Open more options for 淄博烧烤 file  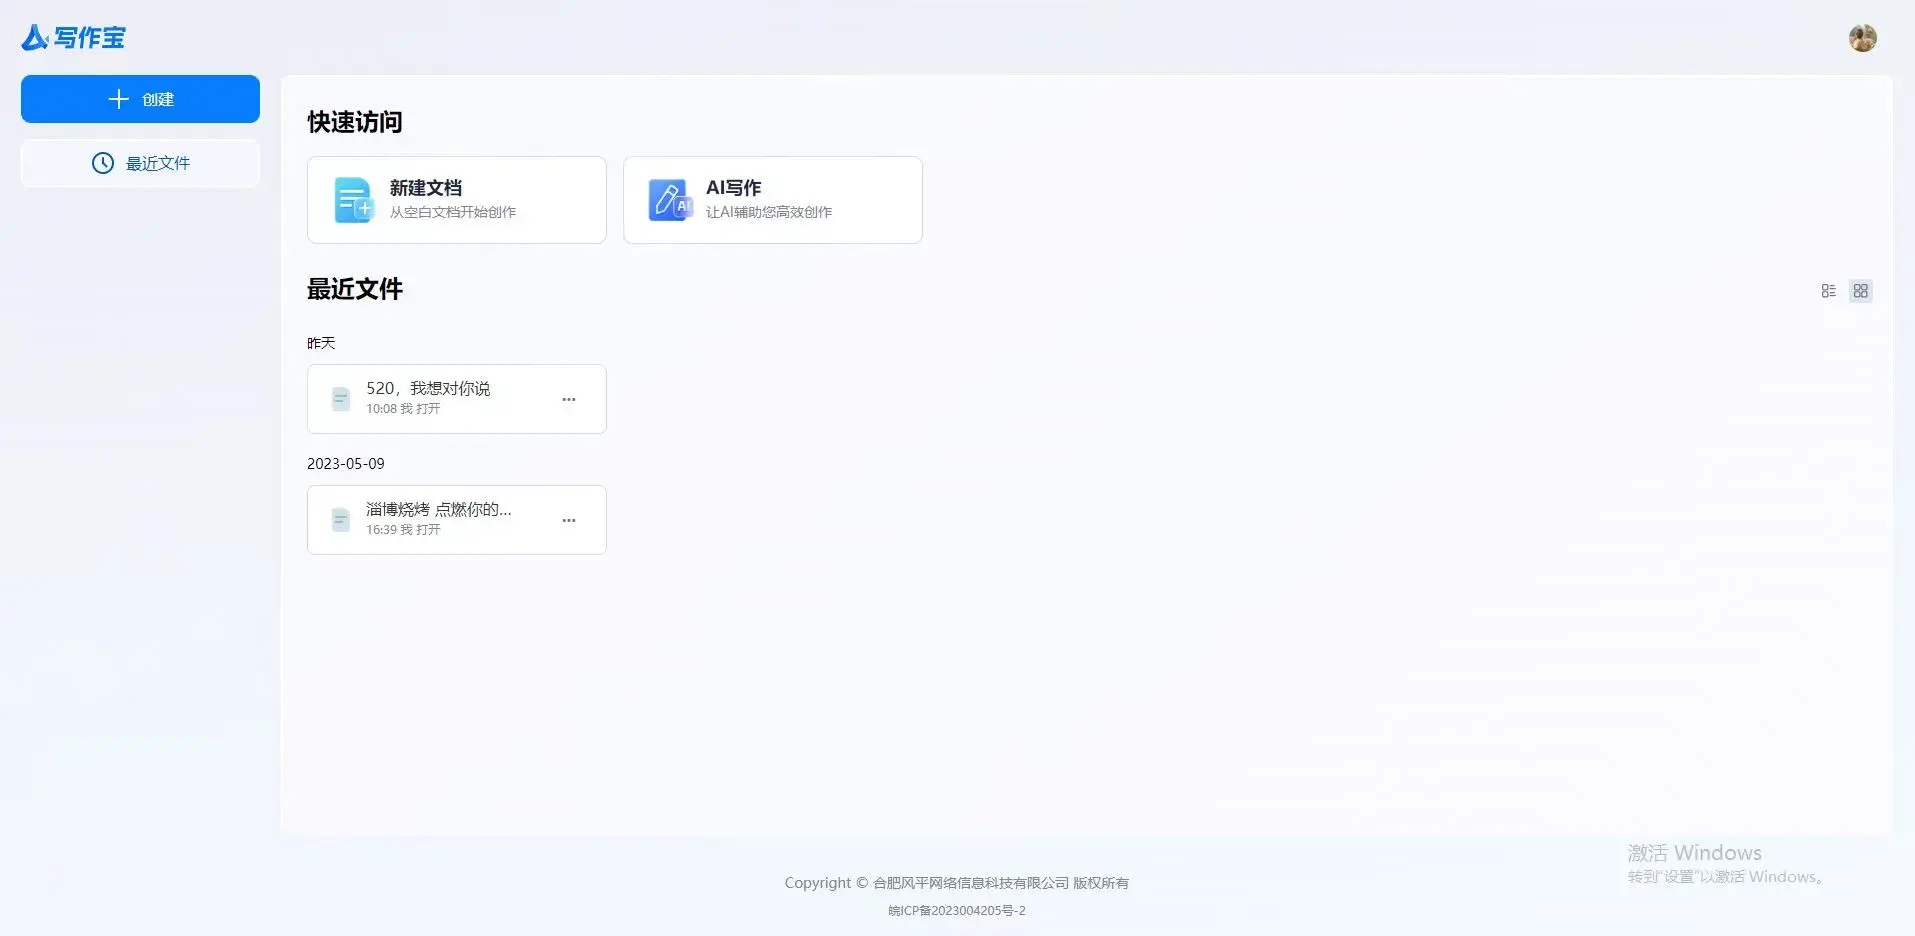(x=568, y=520)
